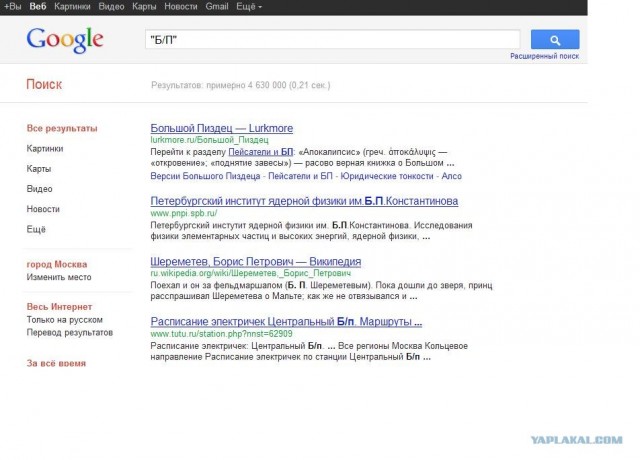640x460 pixels.
Task: Click the город Москва location label
Action: (57, 264)
